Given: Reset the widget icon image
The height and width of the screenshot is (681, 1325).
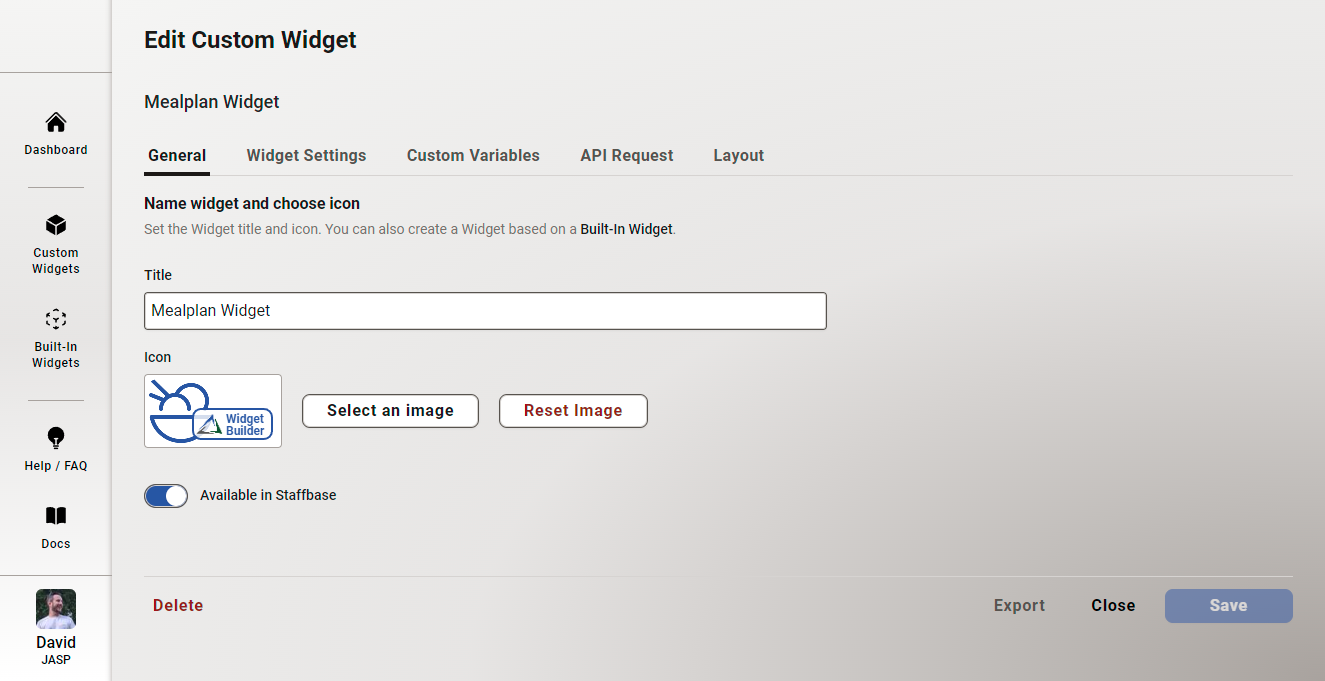Looking at the screenshot, I should pyautogui.click(x=573, y=410).
